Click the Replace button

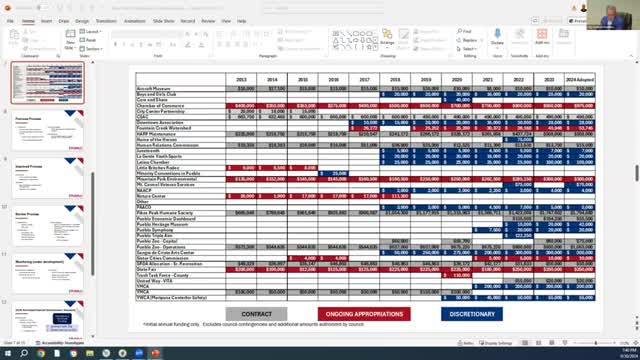[469, 40]
